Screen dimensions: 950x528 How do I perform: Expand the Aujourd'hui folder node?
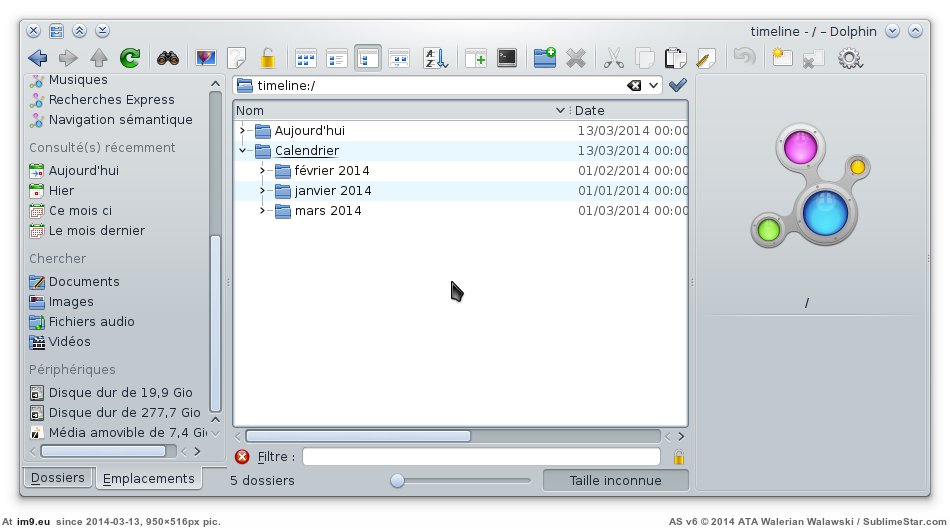pos(243,131)
